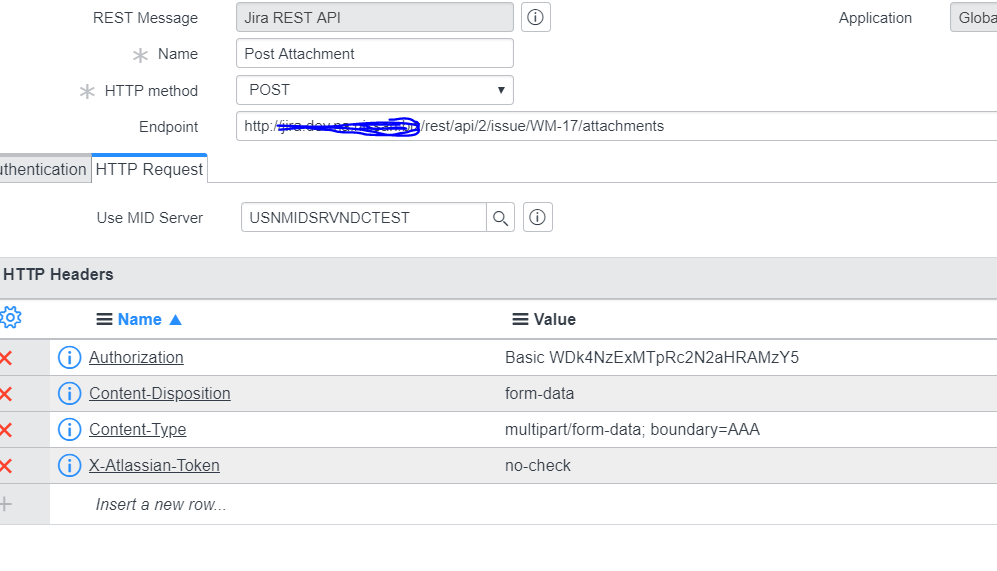
Task: Open HTTP Headers list settings gear
Action: [x=10, y=318]
